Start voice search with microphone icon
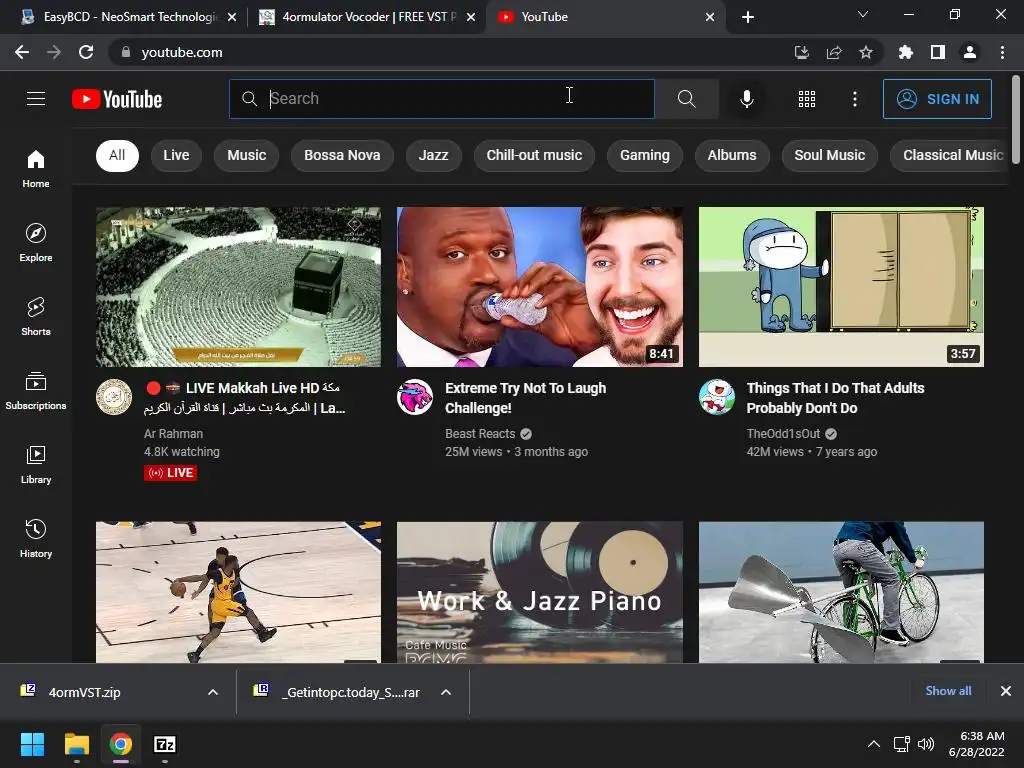 click(746, 99)
